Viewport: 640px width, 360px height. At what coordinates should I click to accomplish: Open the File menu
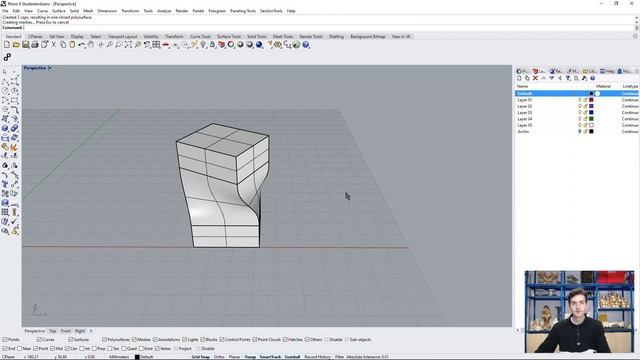(5, 11)
